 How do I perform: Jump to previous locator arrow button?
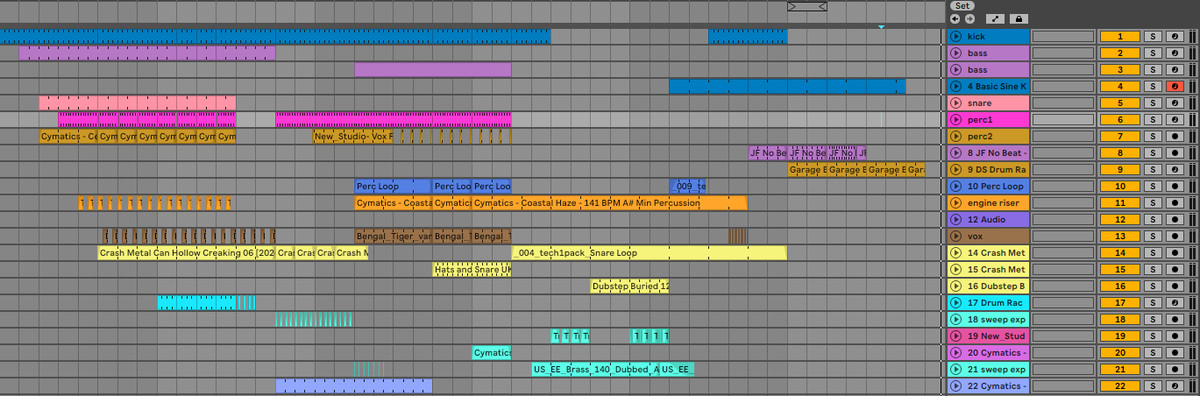(955, 18)
